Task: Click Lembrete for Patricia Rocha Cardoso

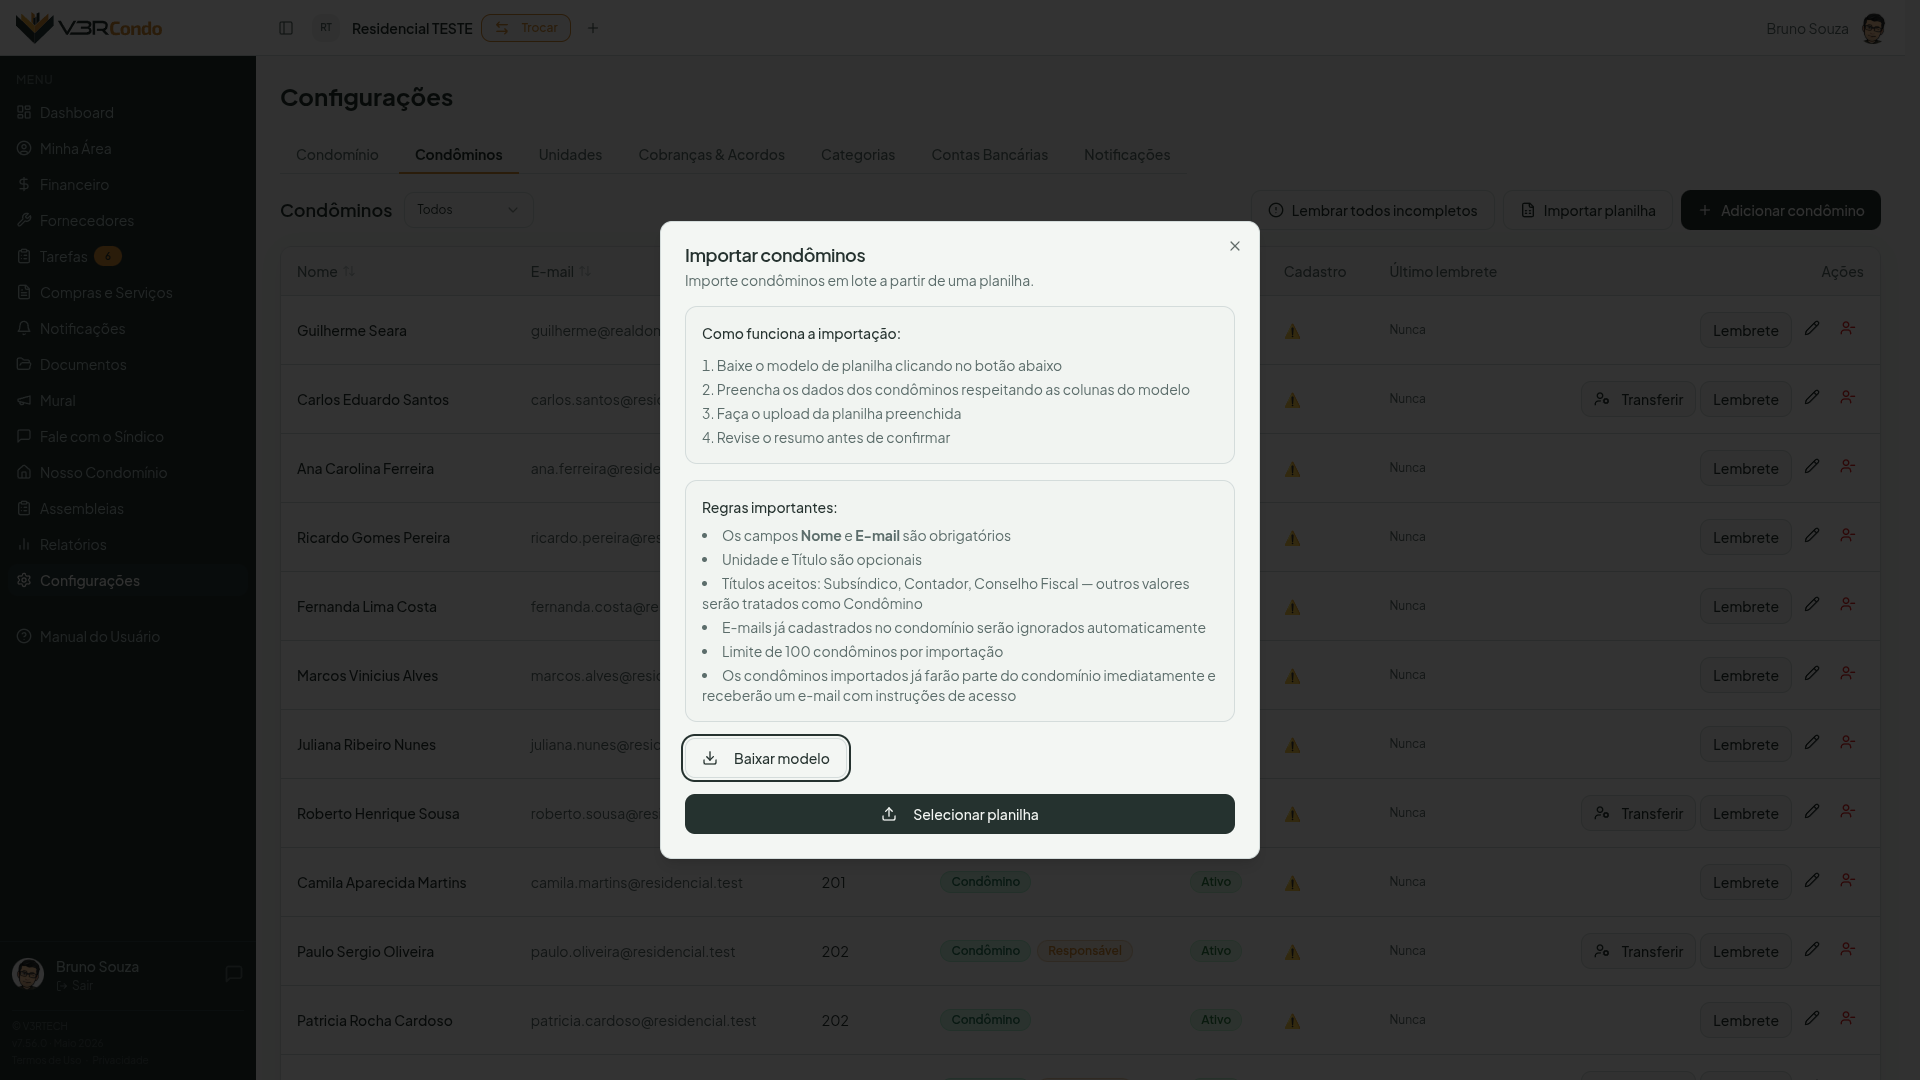Action: pos(1745,1020)
